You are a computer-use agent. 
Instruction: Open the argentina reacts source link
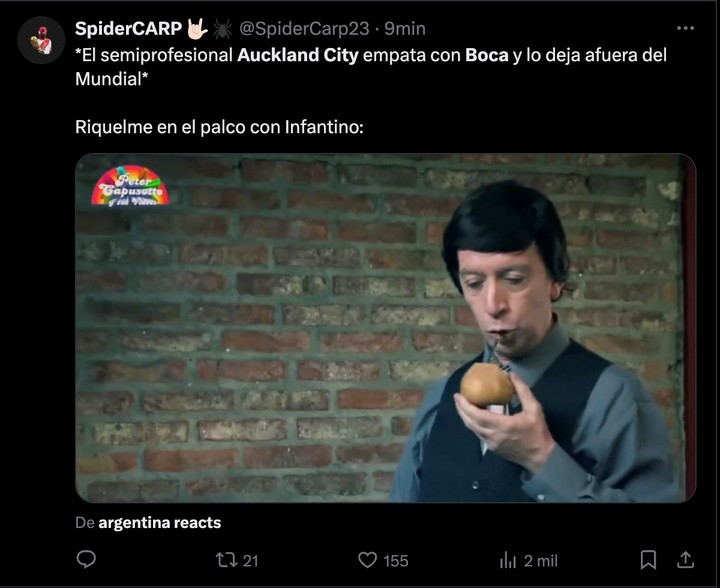click(159, 523)
